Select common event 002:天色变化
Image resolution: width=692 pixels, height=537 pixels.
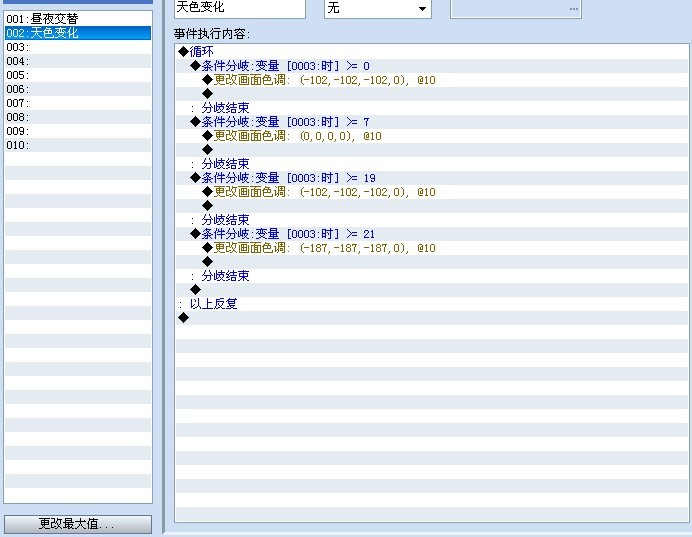tap(78, 33)
